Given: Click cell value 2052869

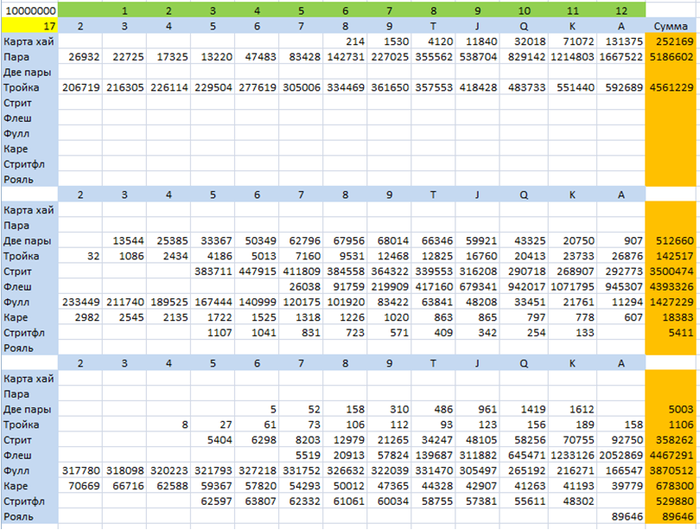Looking at the screenshot, I should 621,455.
